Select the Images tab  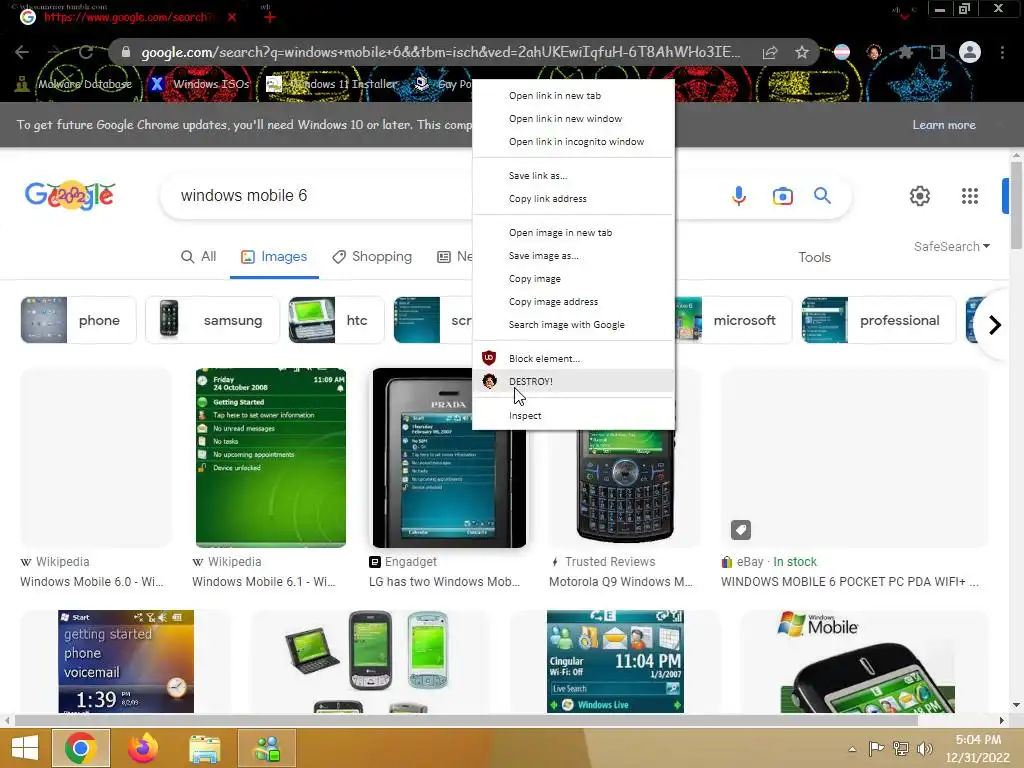274,257
